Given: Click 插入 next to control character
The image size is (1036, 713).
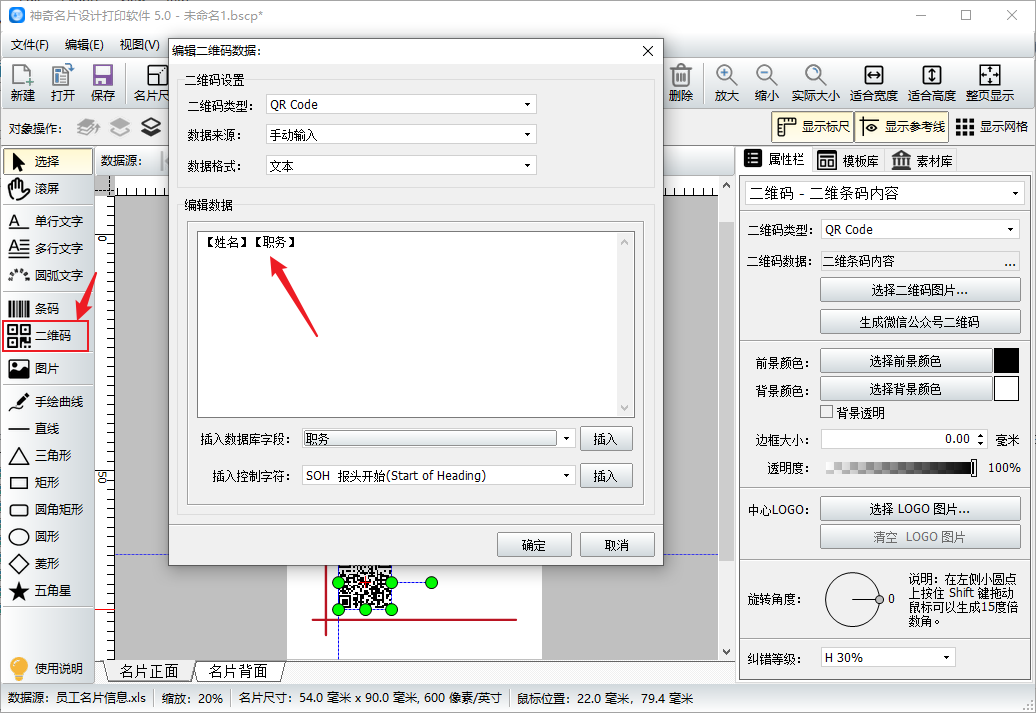Looking at the screenshot, I should coord(605,476).
